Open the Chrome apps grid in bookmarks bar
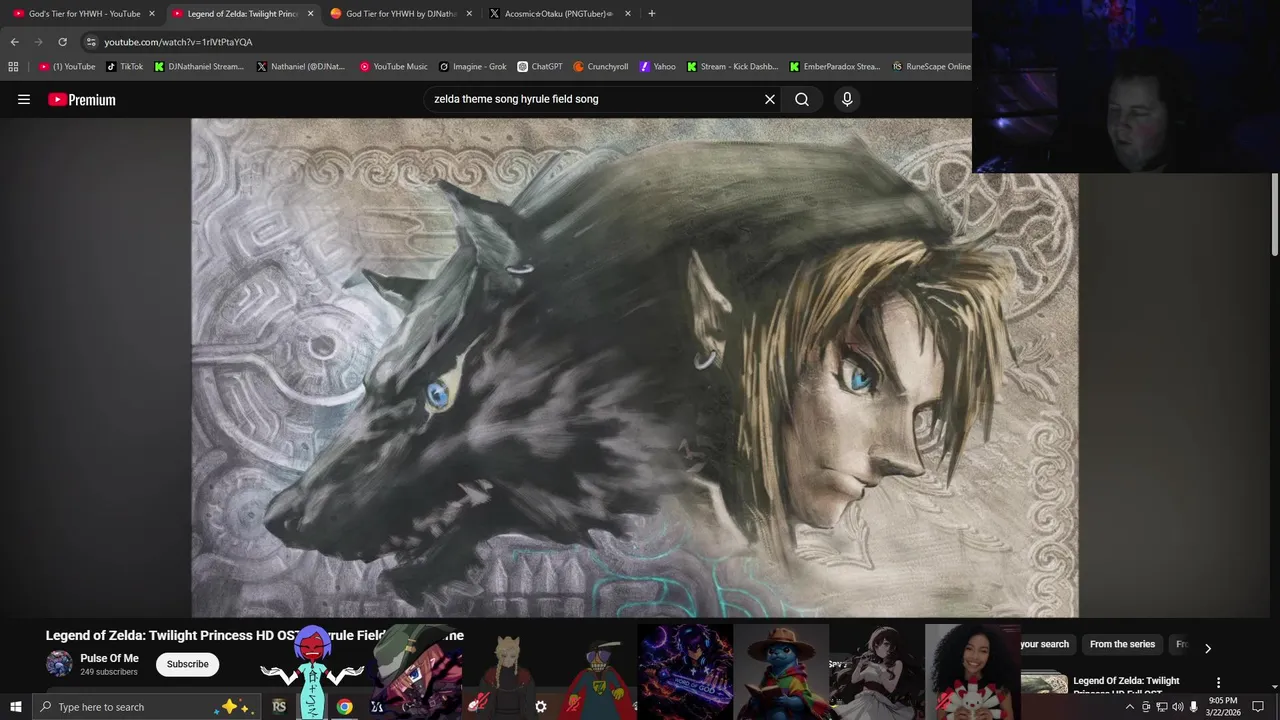Image resolution: width=1280 pixels, height=720 pixels. 13,67
